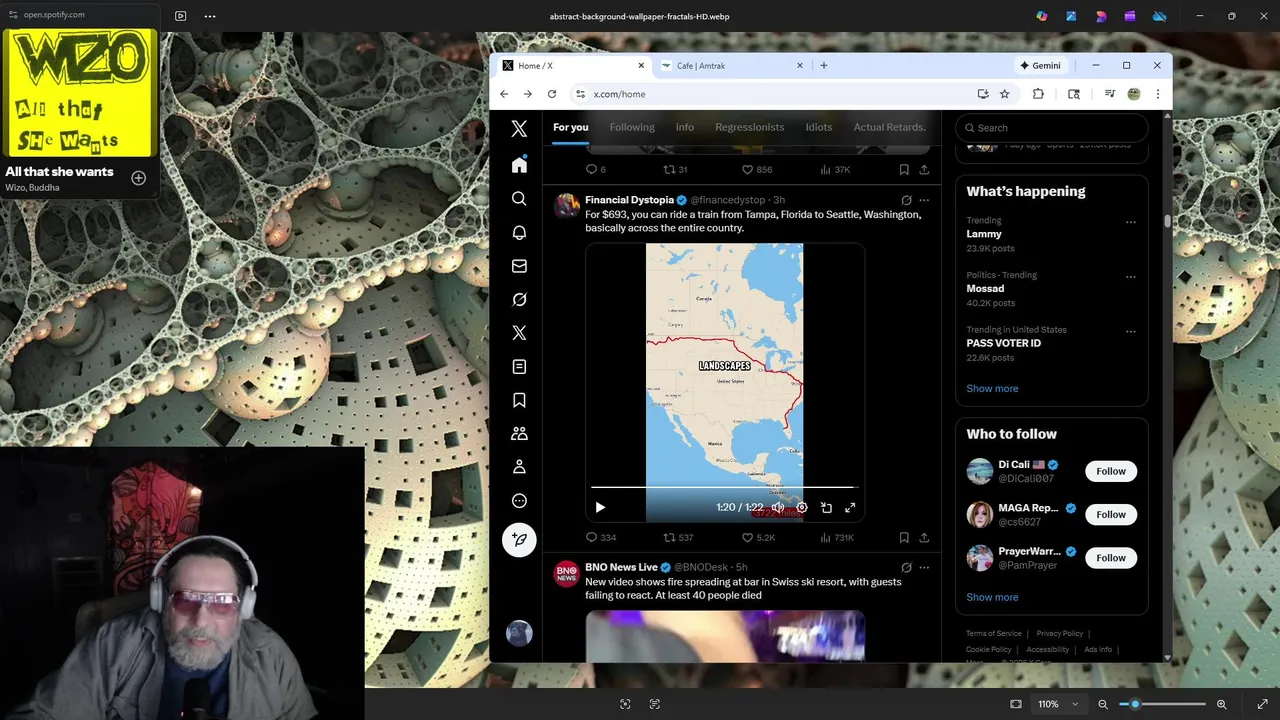1280x720 pixels.
Task: Switch to Idiots tab
Action: 819,127
